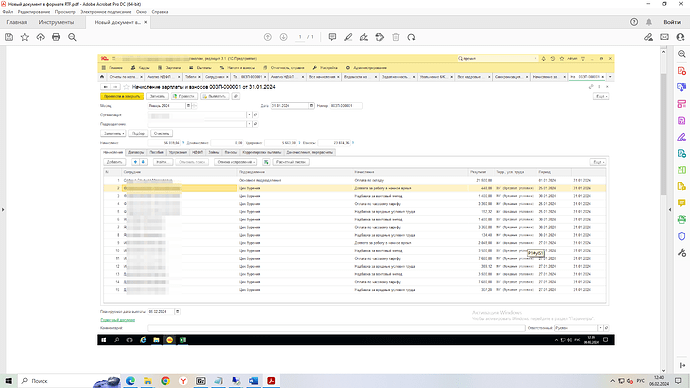Open the Справка menu
The height and width of the screenshot is (388, 690).
pyautogui.click(x=160, y=12)
